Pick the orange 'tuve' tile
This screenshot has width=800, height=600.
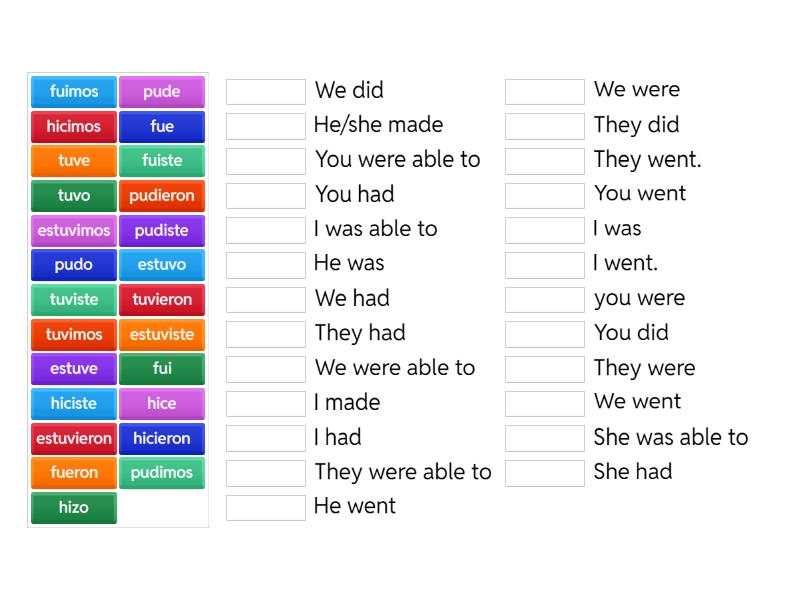74,161
